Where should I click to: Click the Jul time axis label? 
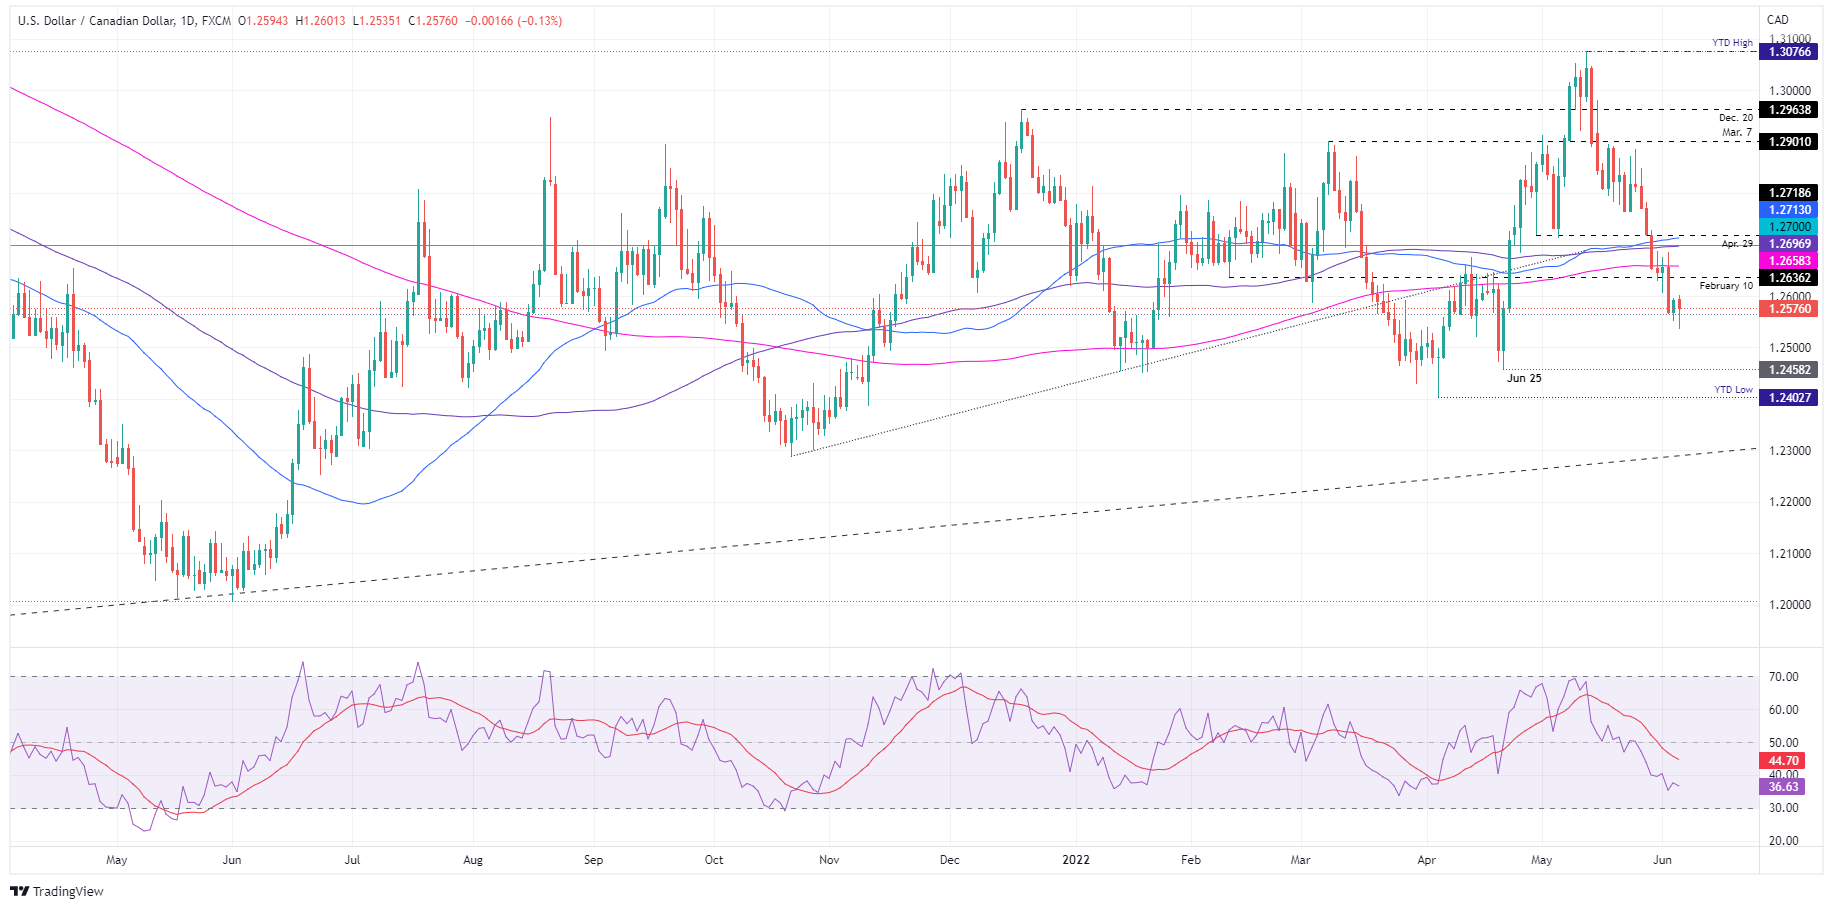pos(352,860)
